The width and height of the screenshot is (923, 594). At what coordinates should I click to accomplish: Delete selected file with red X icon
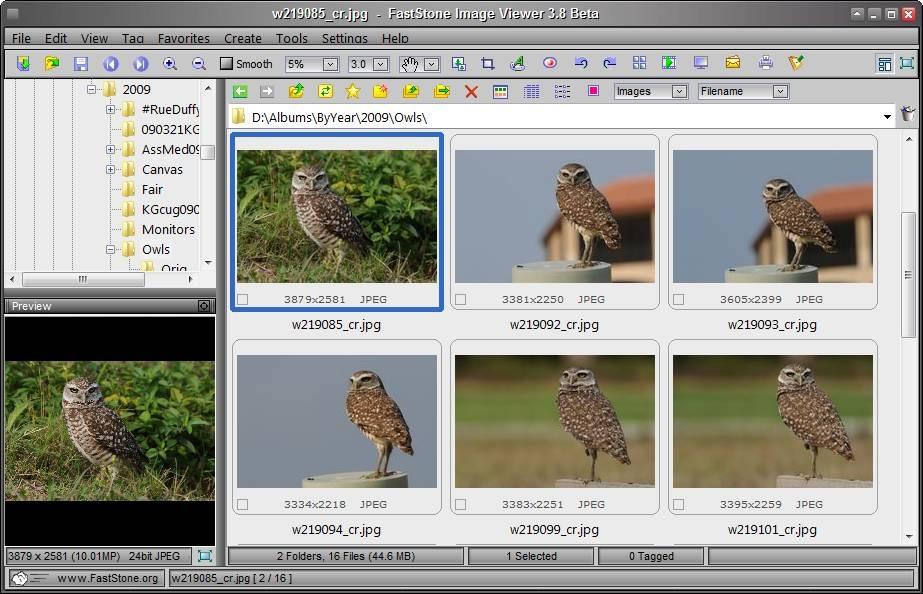click(471, 91)
